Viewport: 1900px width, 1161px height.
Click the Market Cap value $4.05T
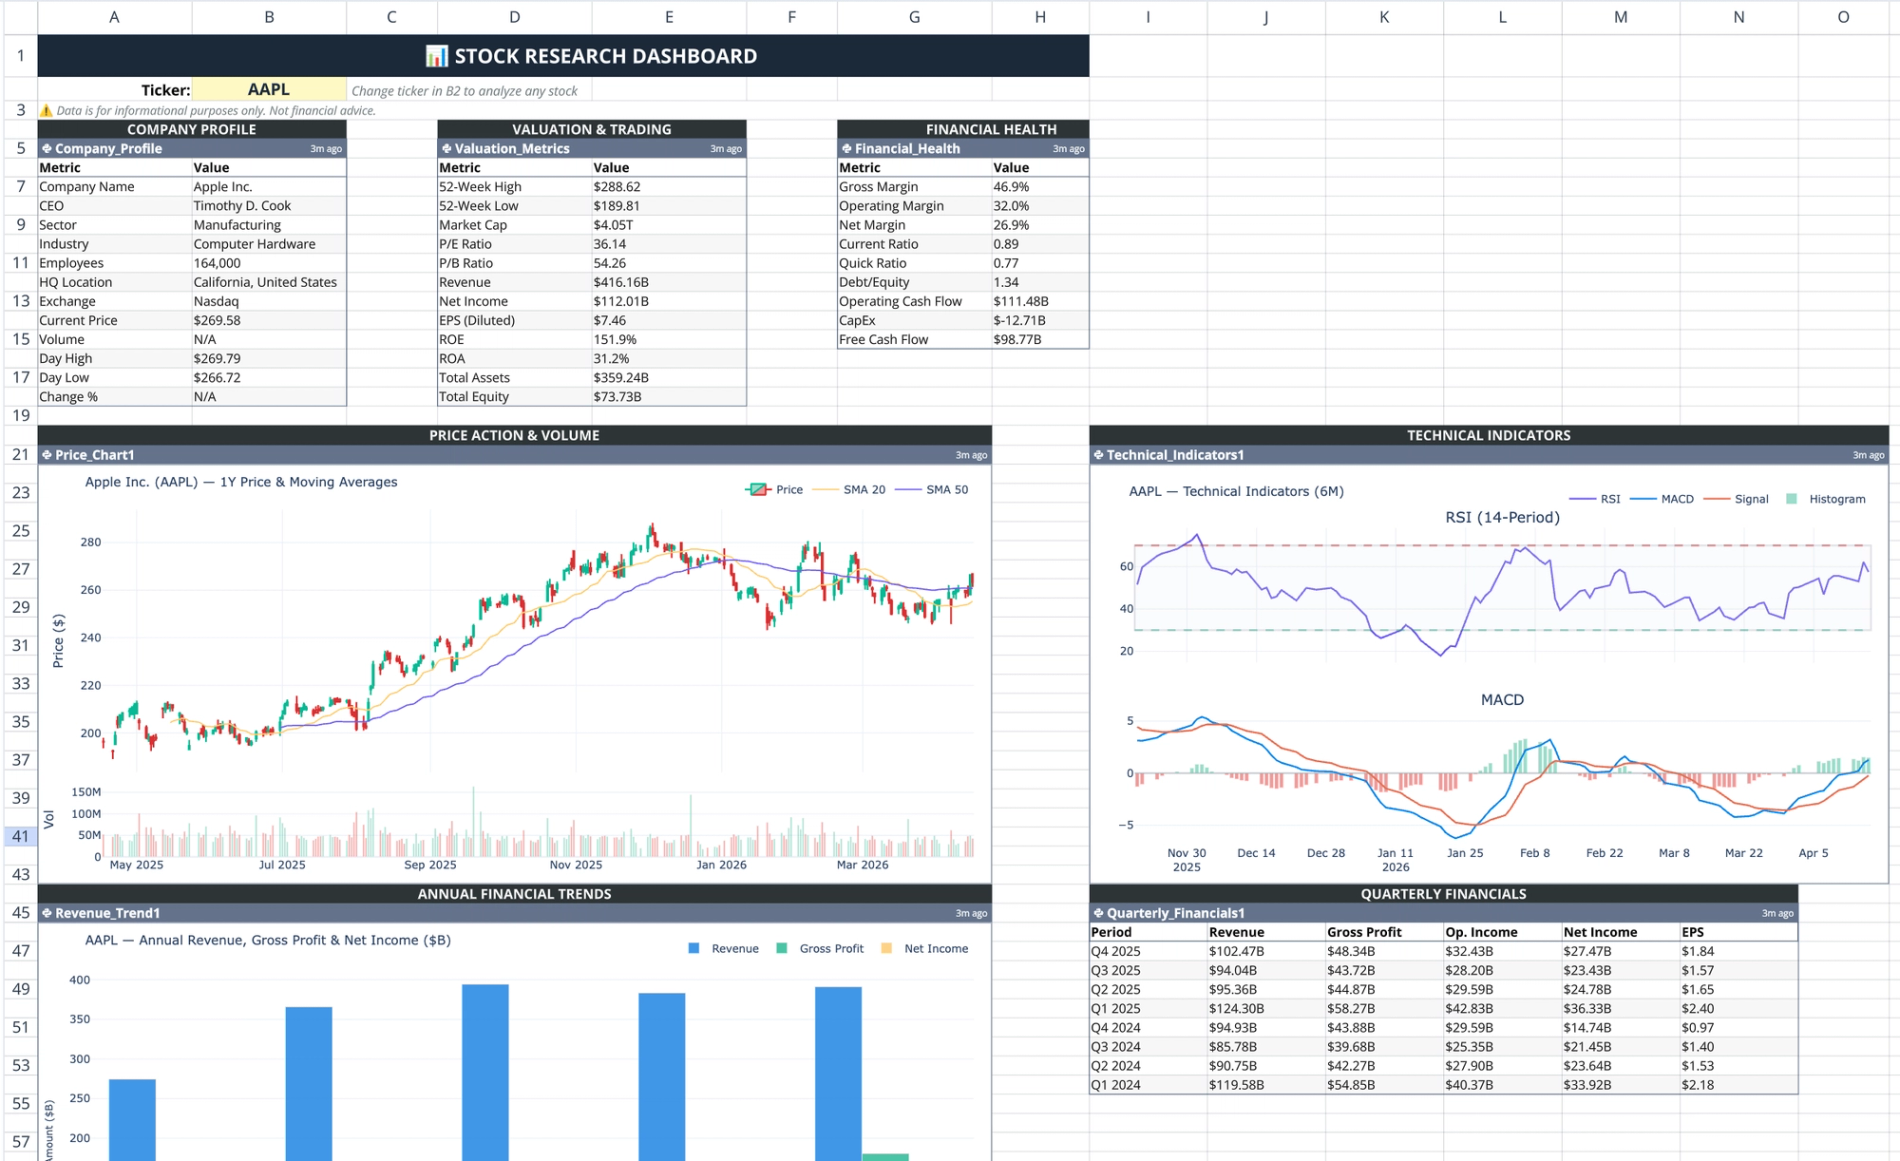pos(669,225)
